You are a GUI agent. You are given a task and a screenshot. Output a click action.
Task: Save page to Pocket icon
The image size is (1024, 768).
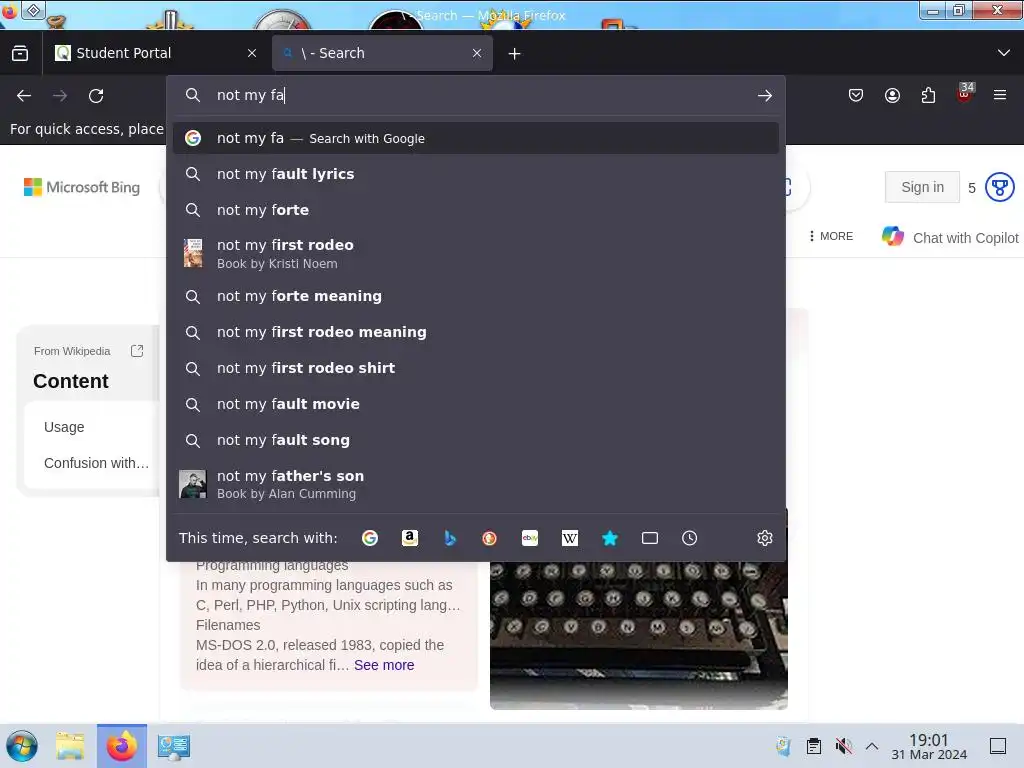(x=856, y=95)
